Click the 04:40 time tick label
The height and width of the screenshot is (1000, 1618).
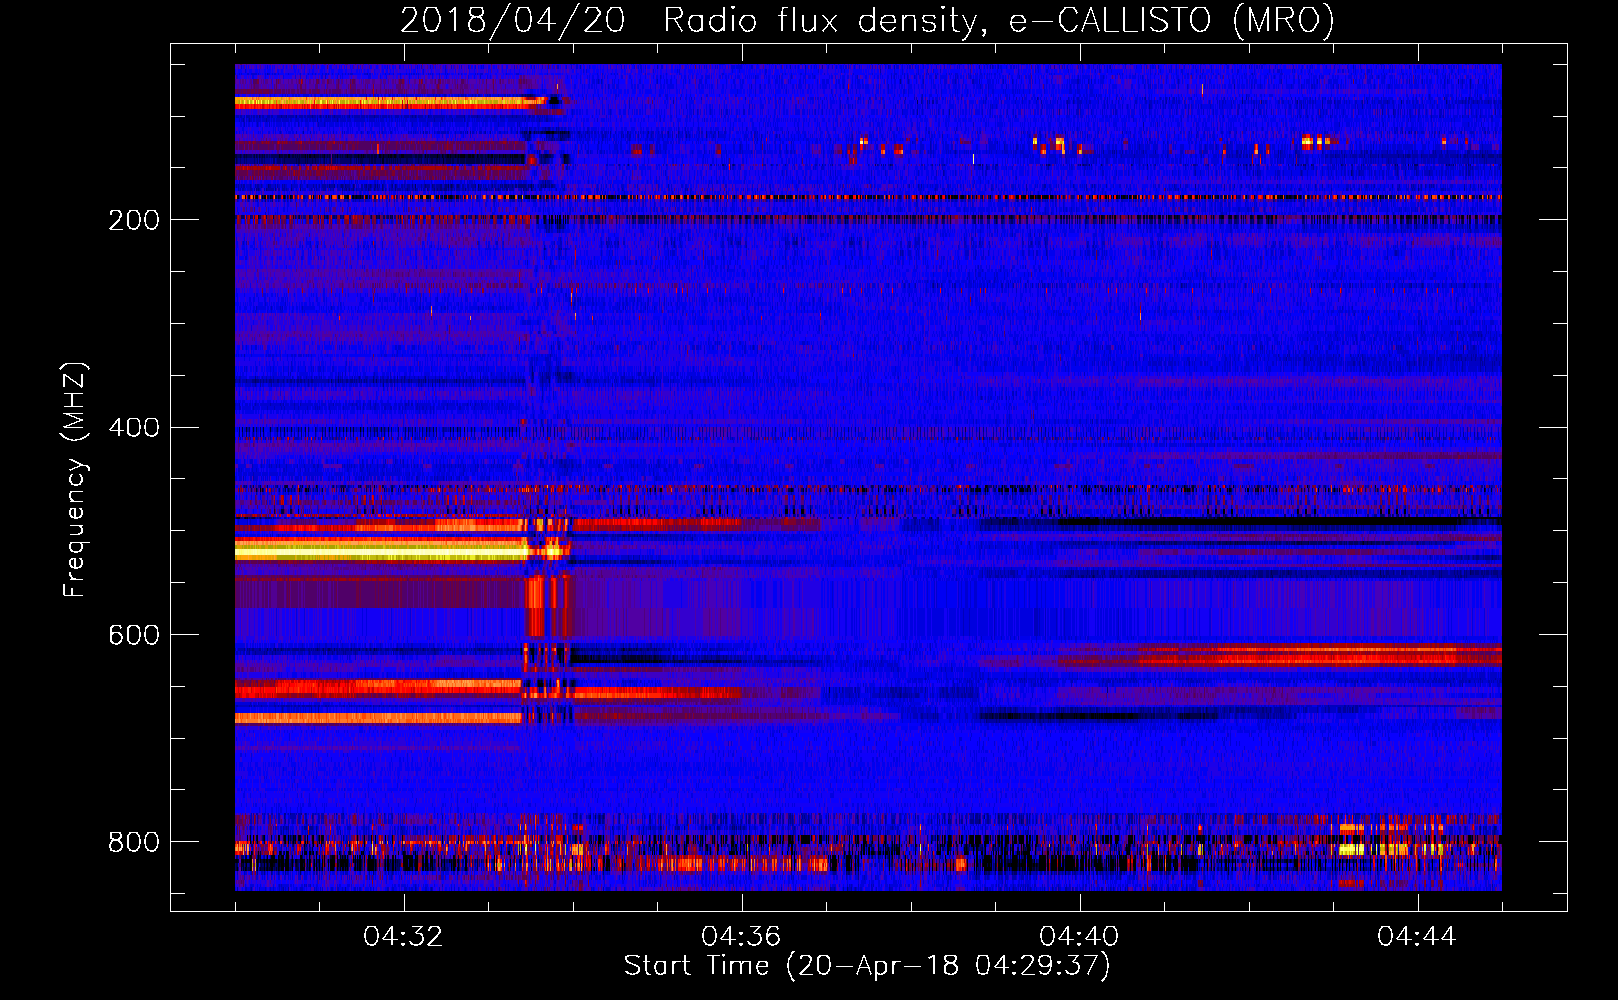1079,937
